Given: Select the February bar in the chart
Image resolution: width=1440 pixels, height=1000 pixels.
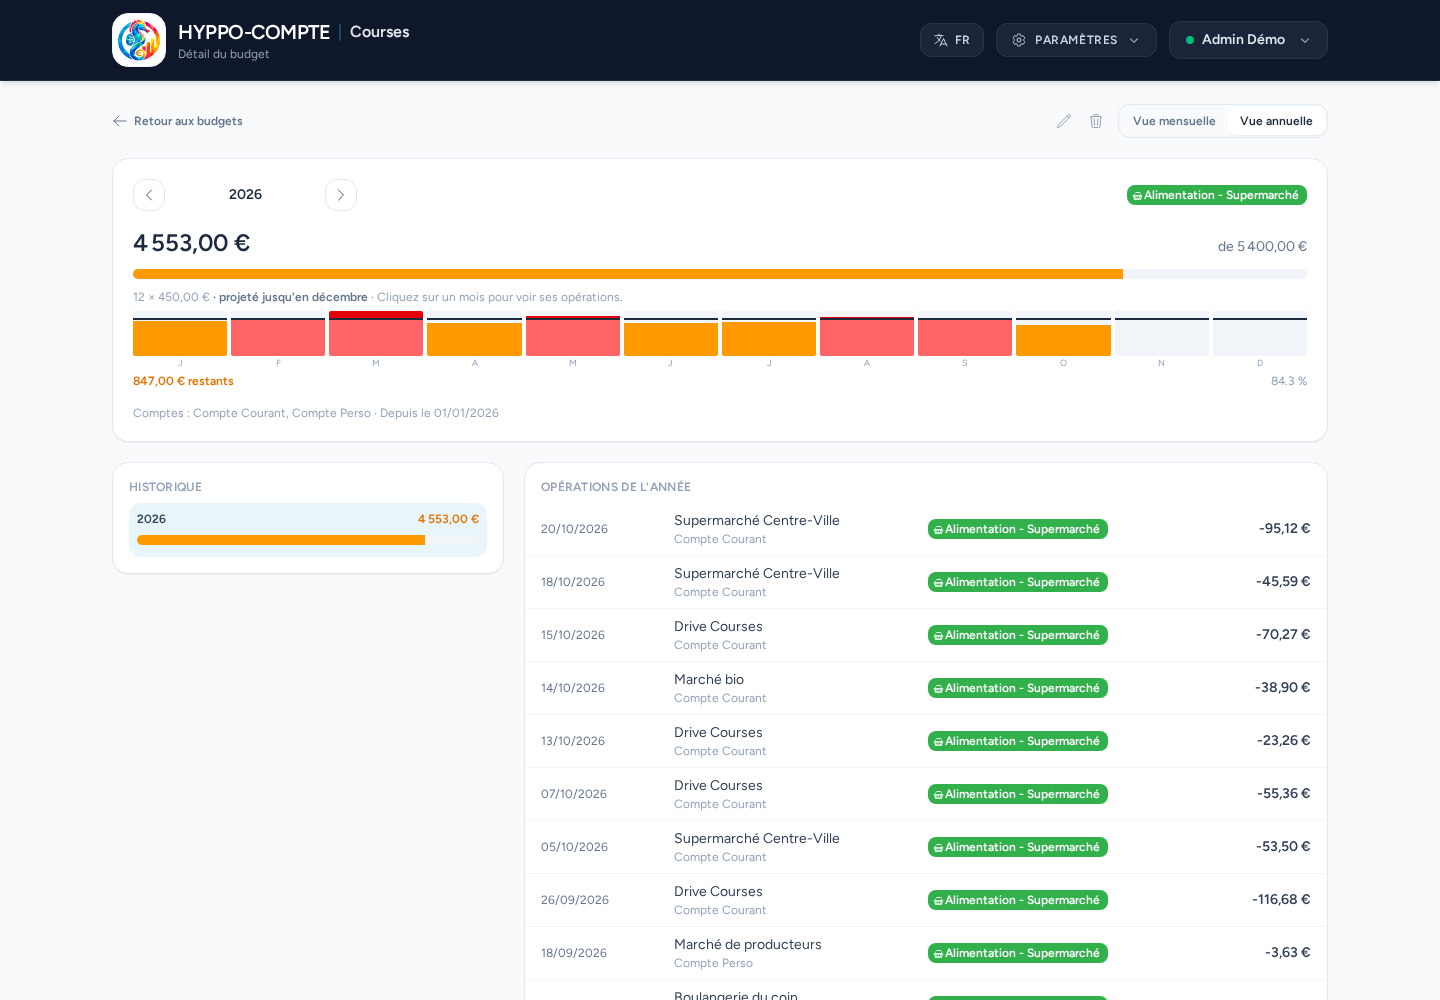Looking at the screenshot, I should pyautogui.click(x=278, y=335).
